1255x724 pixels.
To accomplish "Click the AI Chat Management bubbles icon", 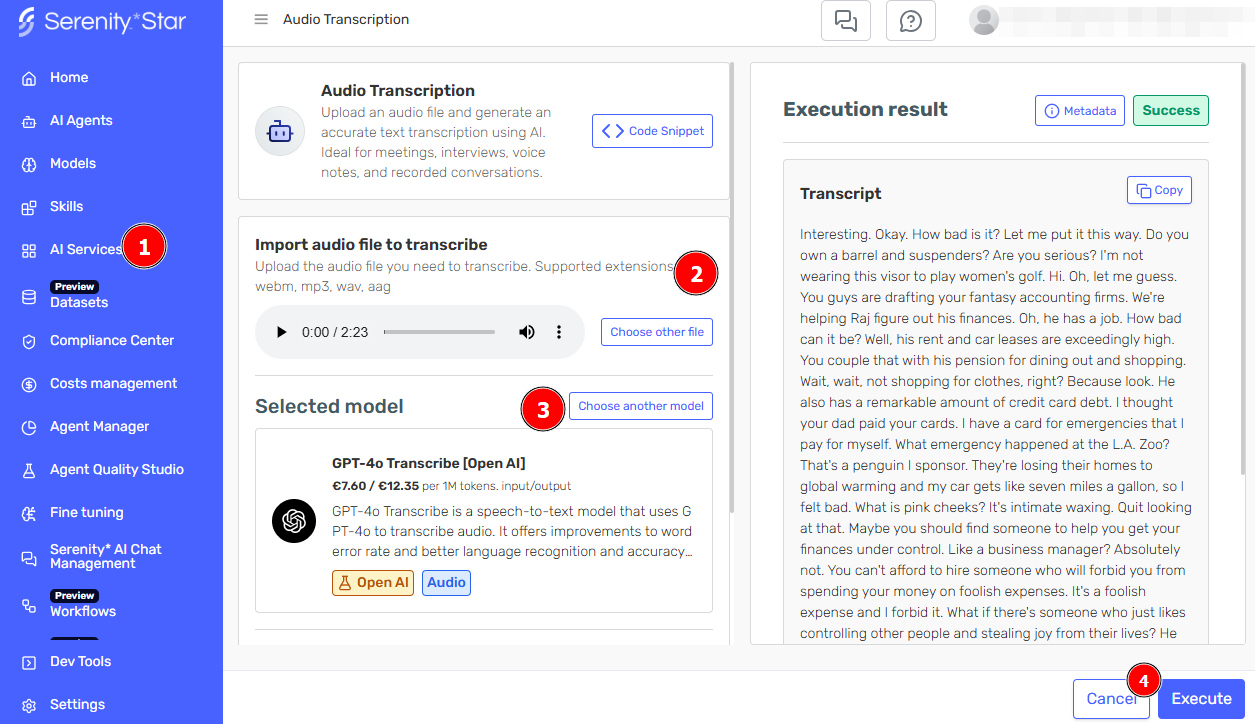I will (29, 558).
